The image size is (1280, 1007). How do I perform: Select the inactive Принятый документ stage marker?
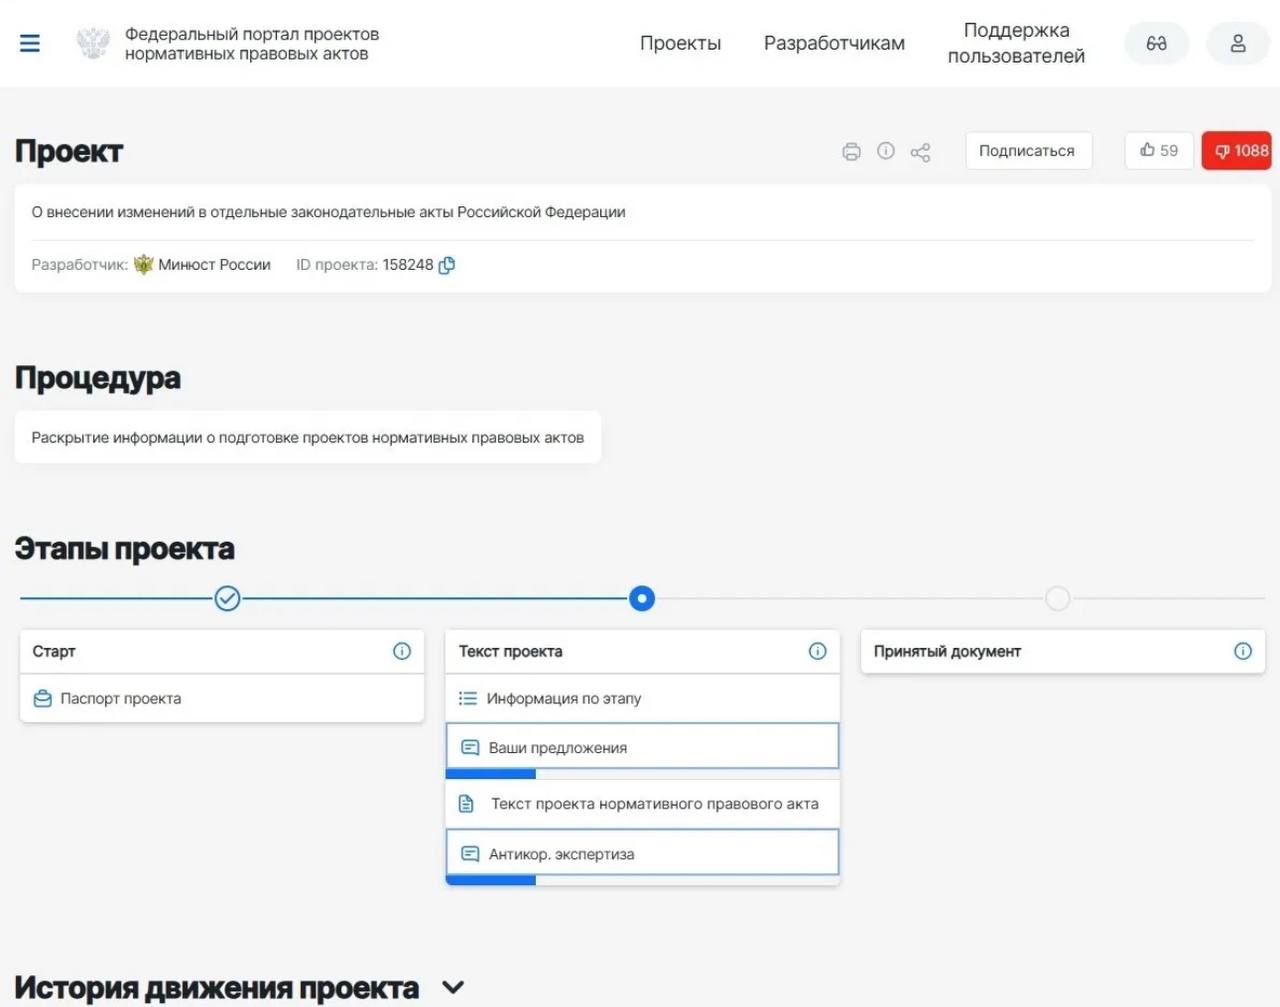tap(1057, 599)
